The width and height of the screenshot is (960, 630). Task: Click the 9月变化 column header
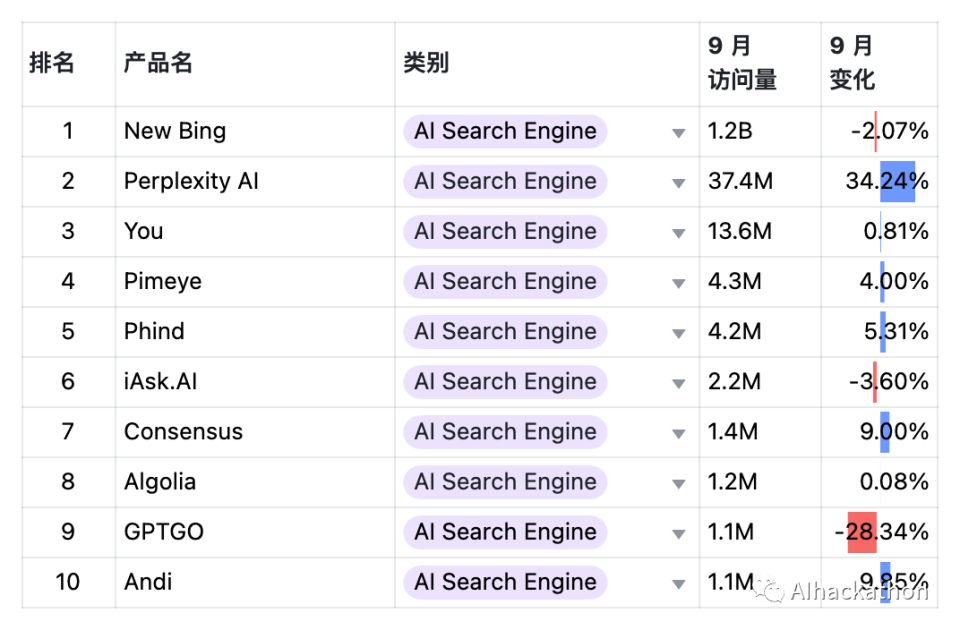coord(852,63)
